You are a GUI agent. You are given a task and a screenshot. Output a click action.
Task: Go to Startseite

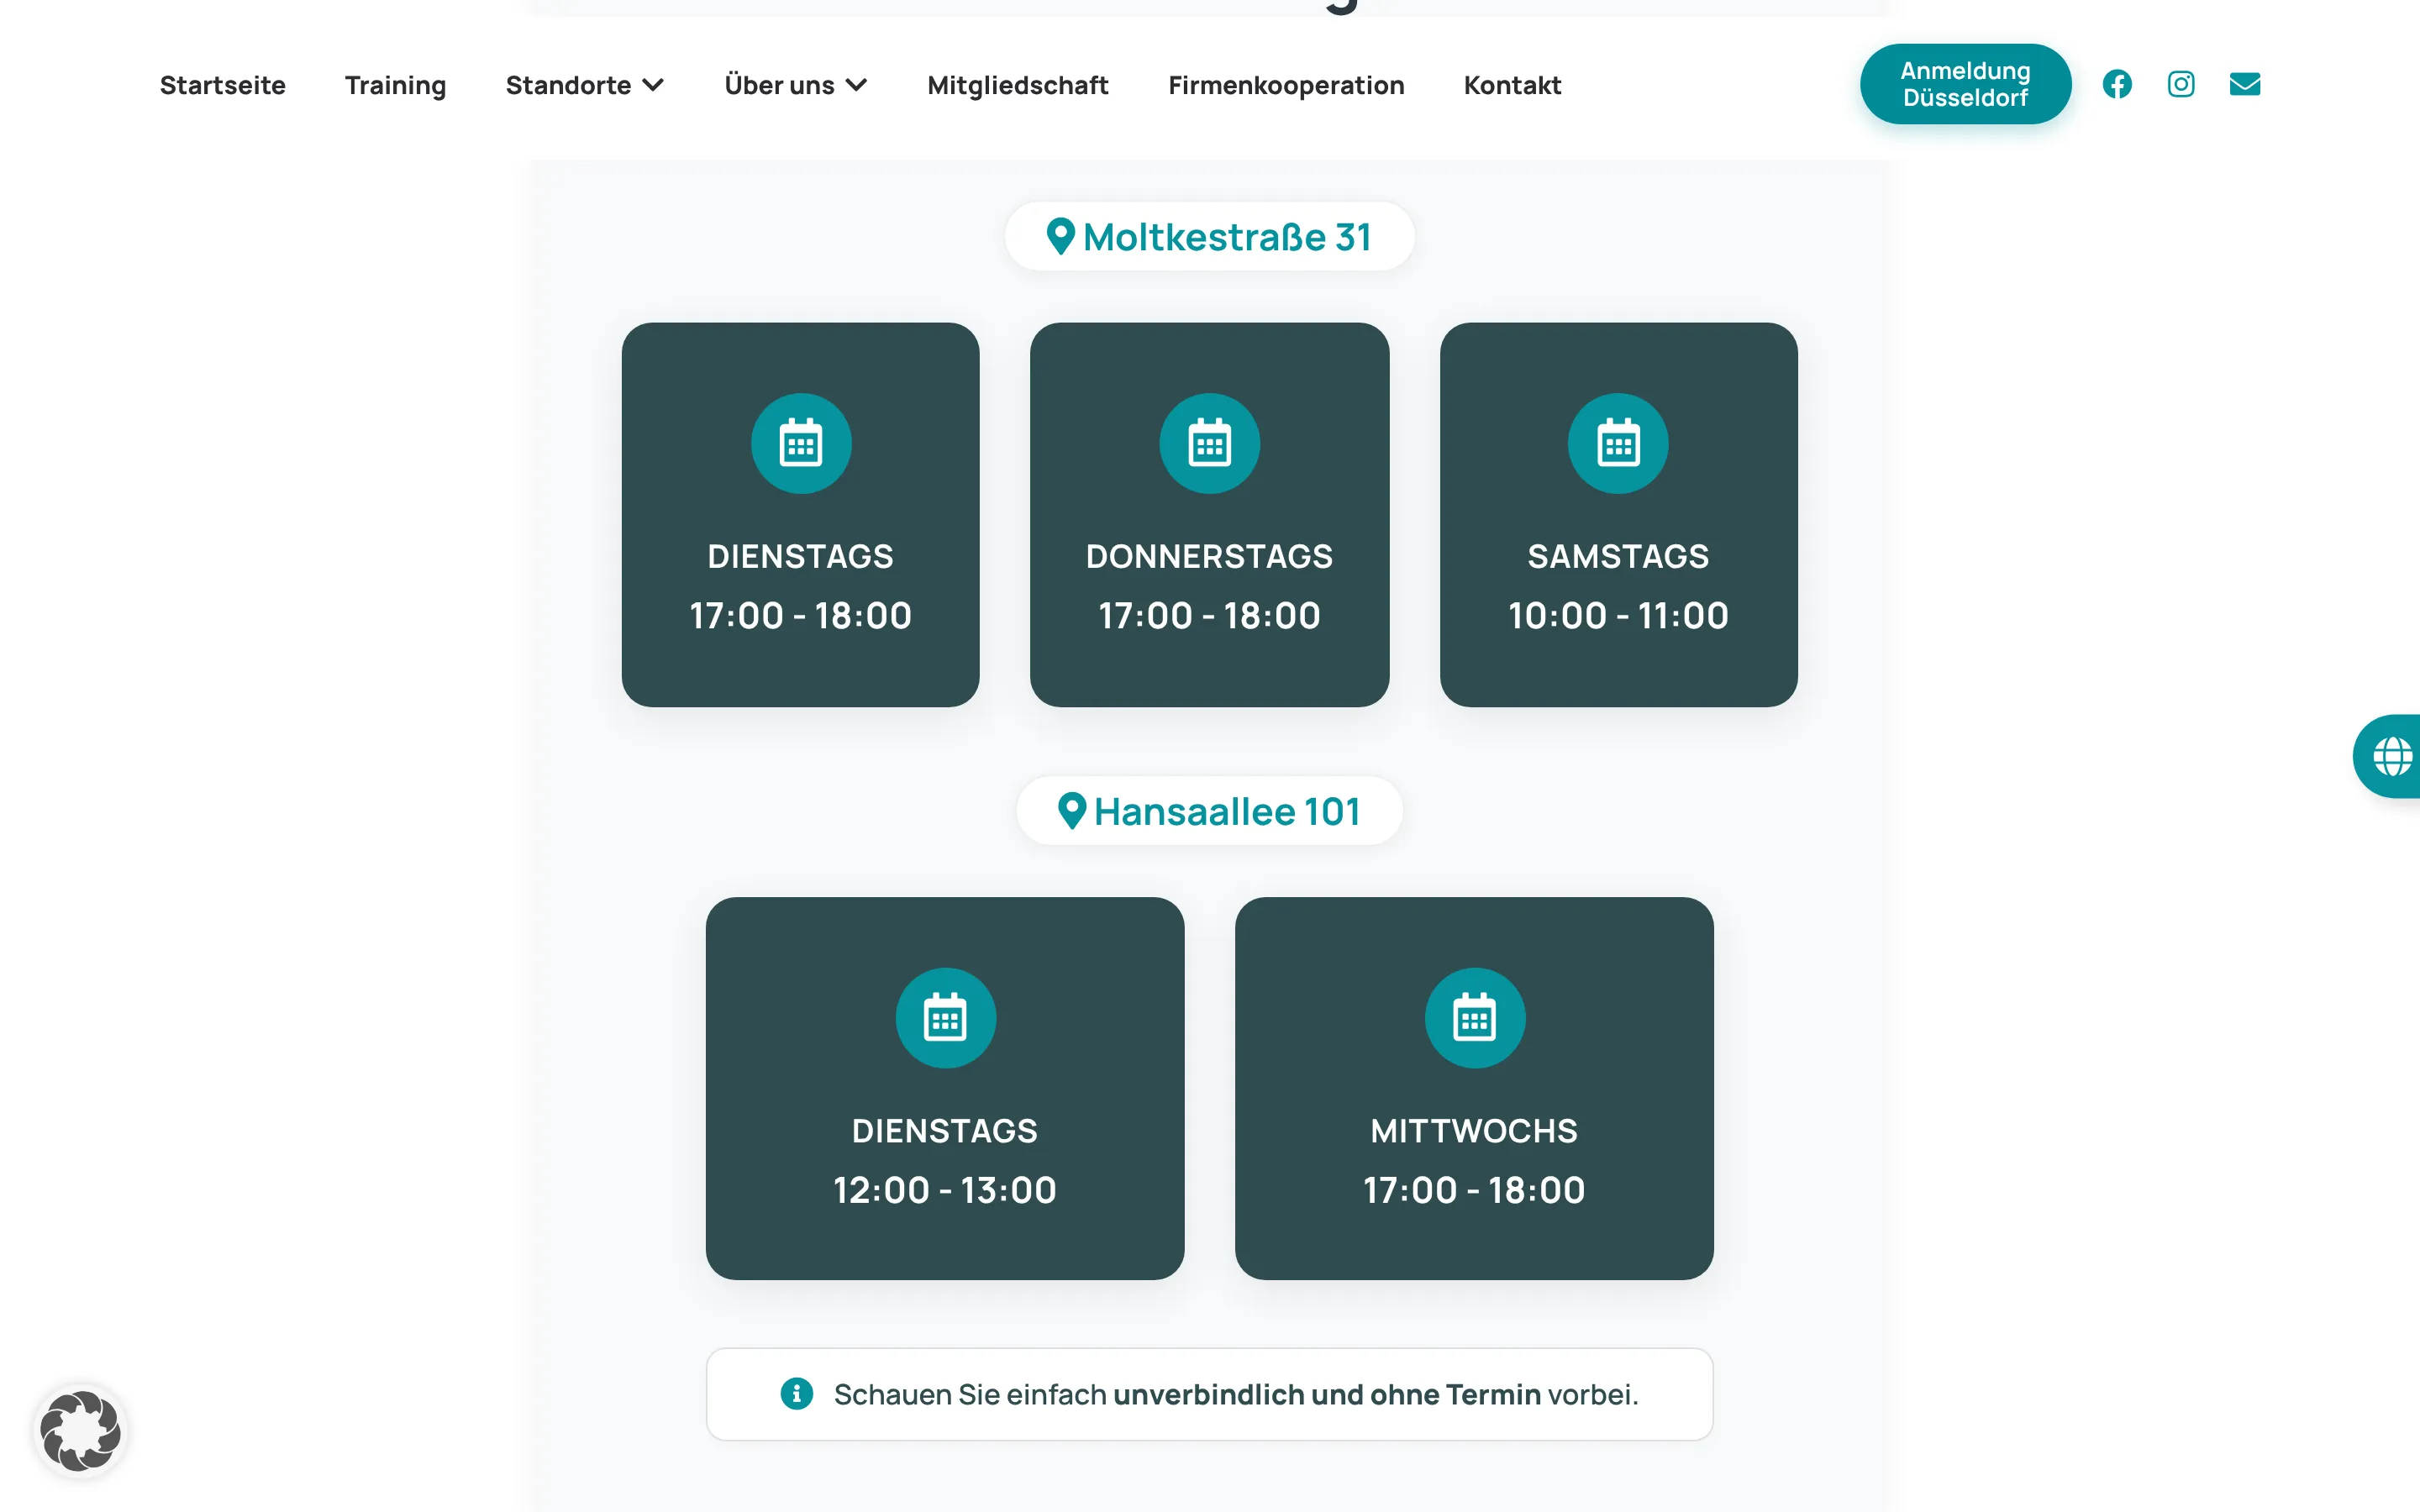223,85
